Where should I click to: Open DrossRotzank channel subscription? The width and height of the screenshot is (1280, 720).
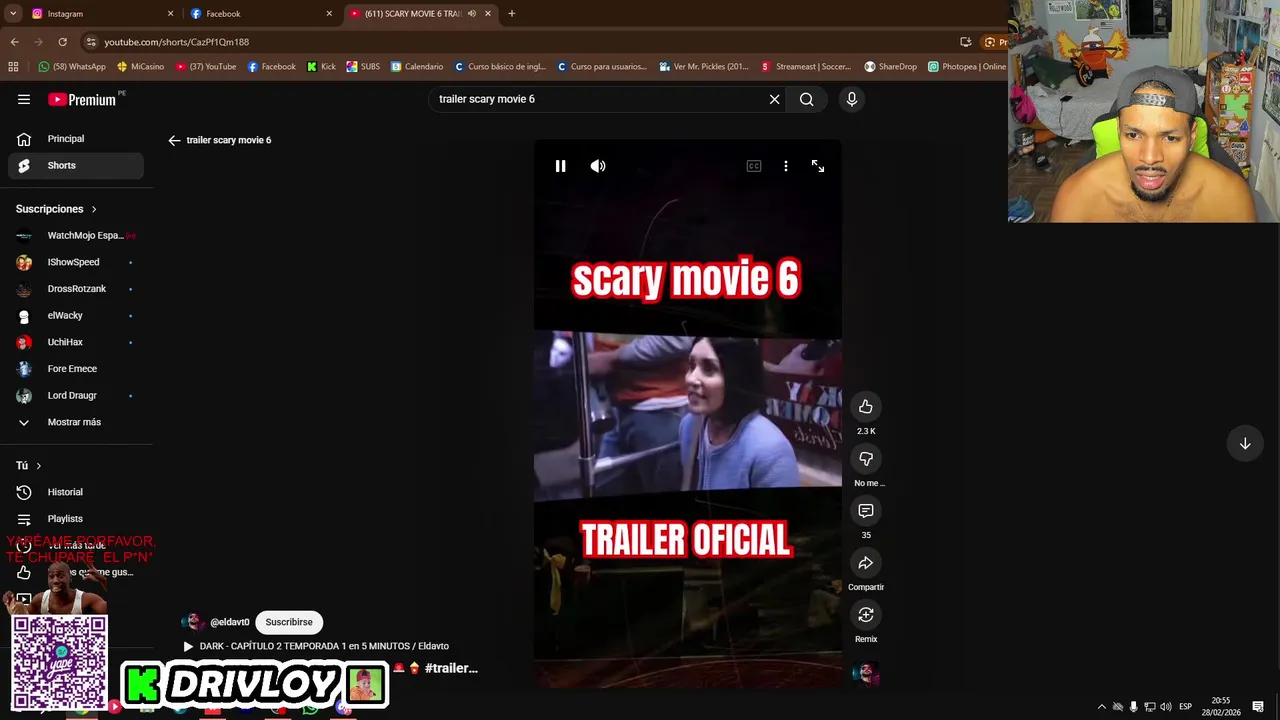tap(76, 289)
